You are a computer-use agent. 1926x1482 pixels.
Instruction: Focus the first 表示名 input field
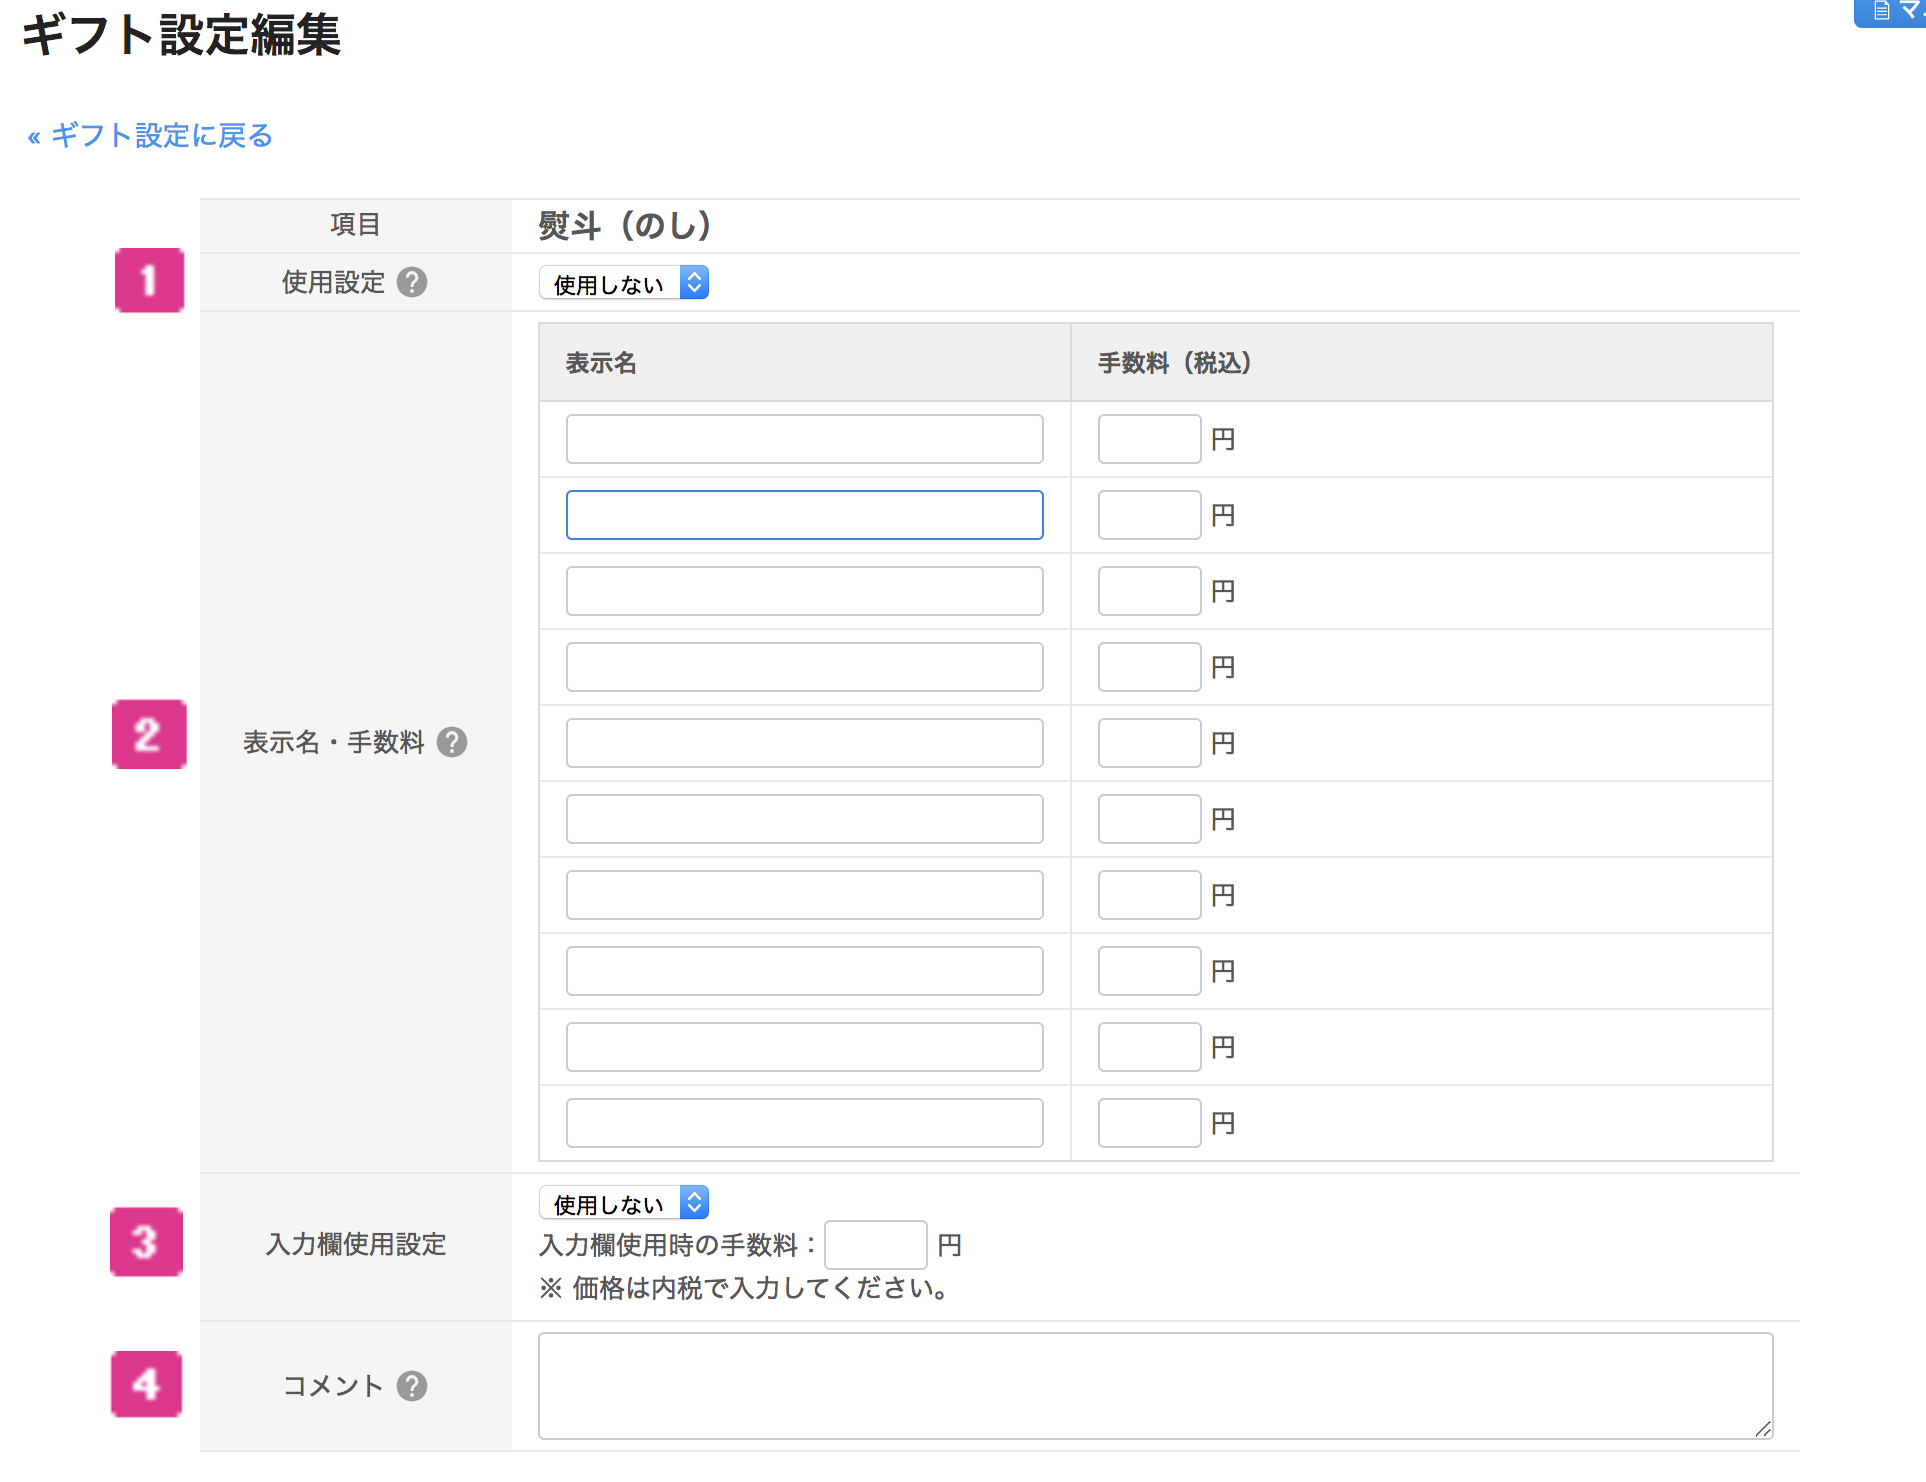(x=805, y=439)
